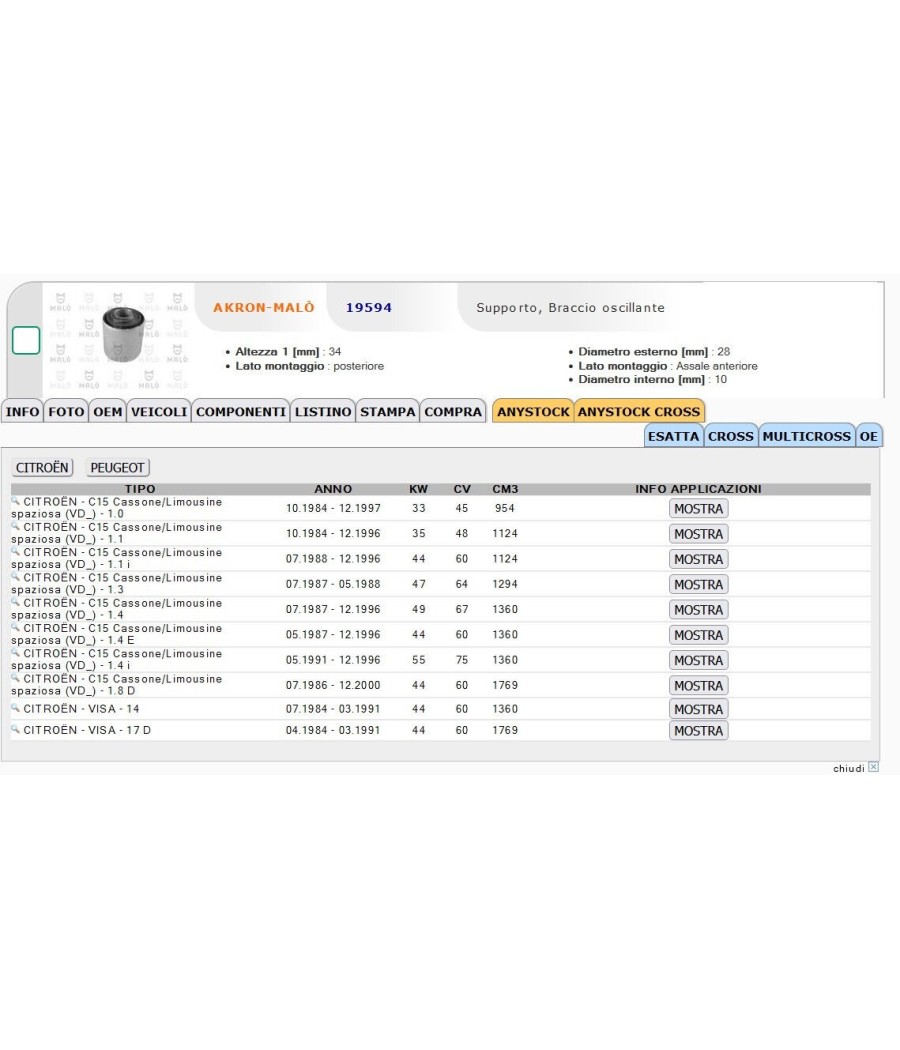Select the CROSS tab
900x1050 pixels.
click(731, 436)
